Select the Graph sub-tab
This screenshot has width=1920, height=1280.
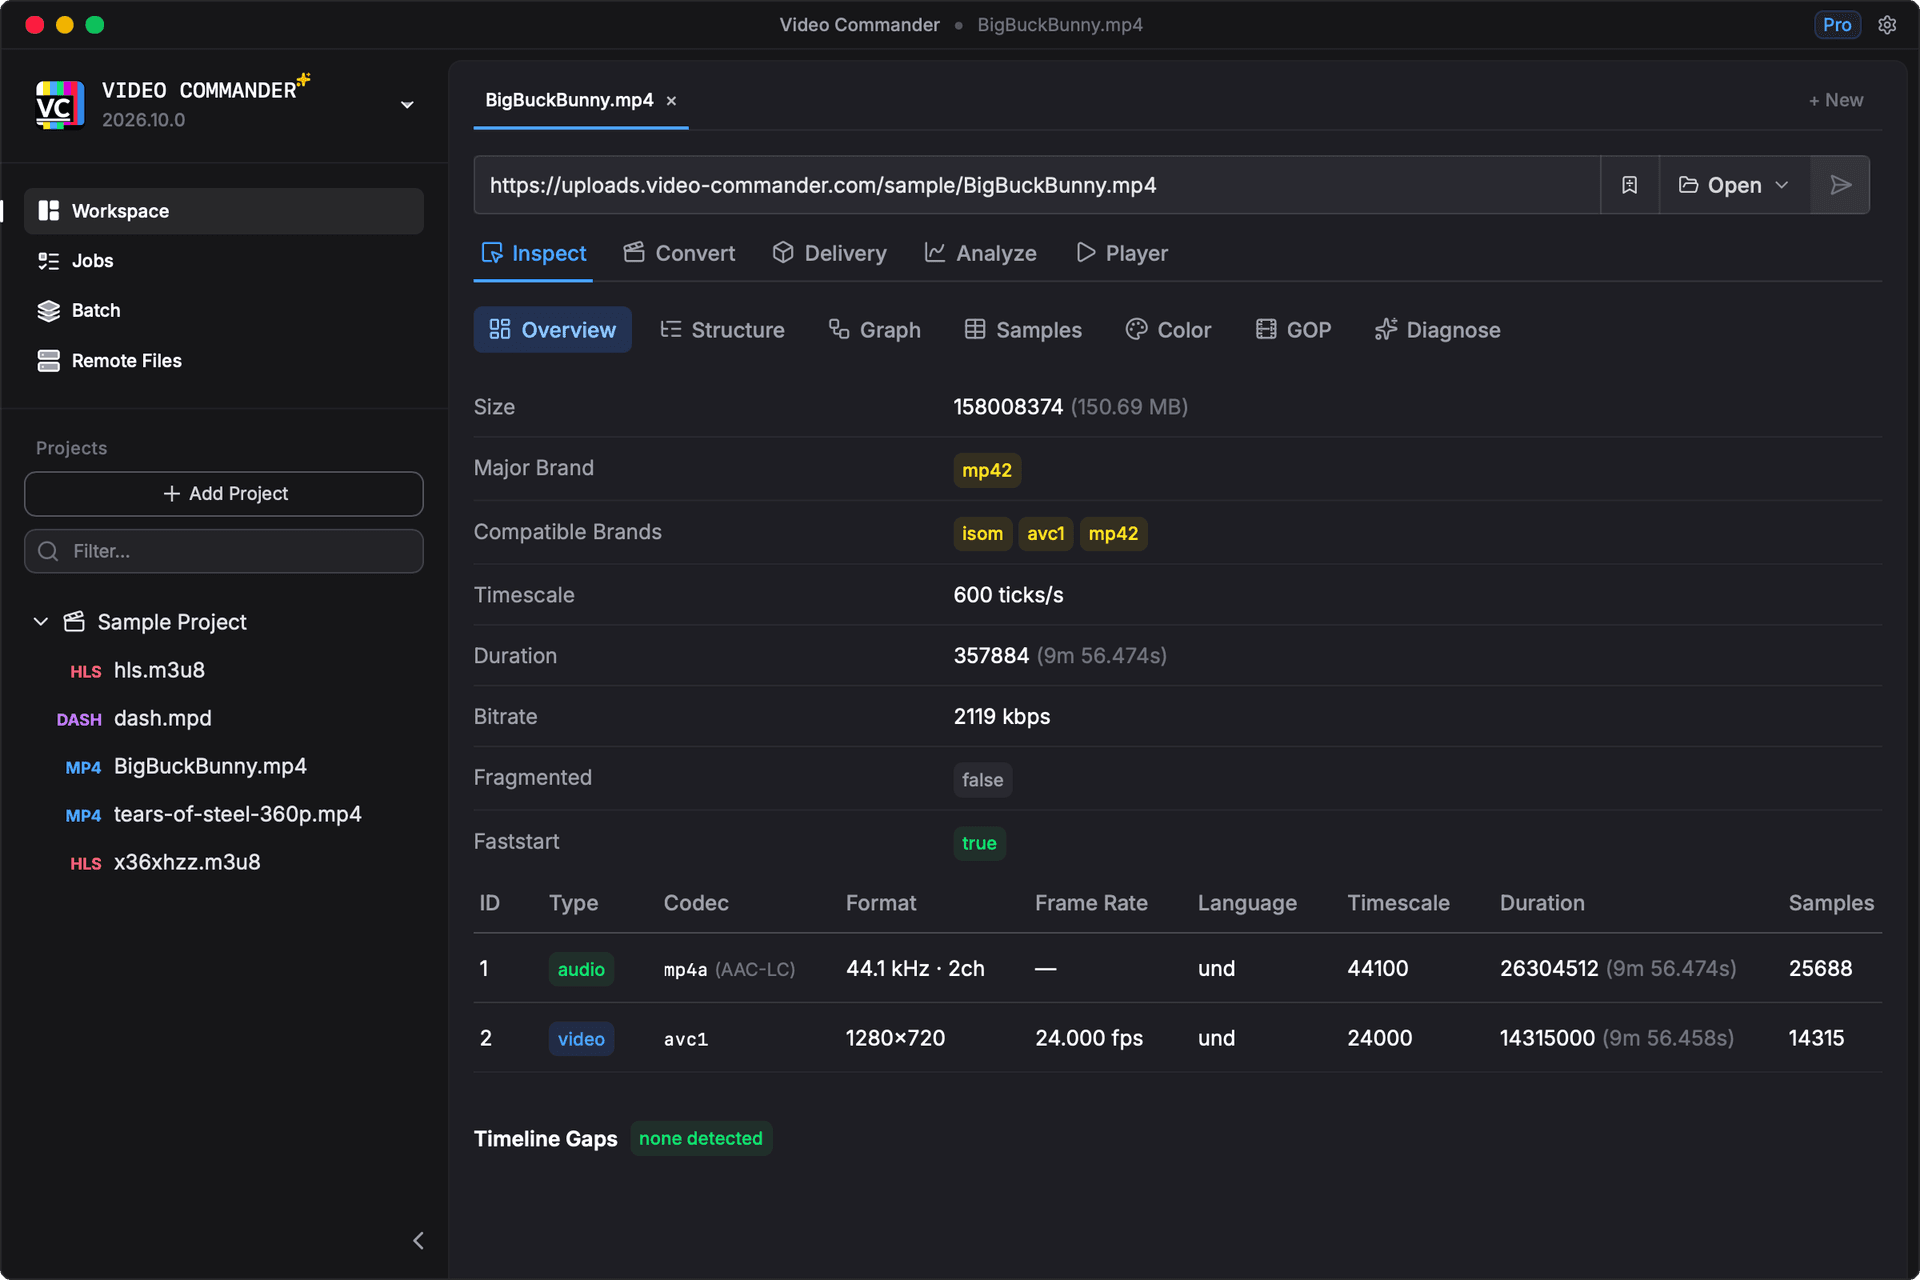(x=875, y=330)
